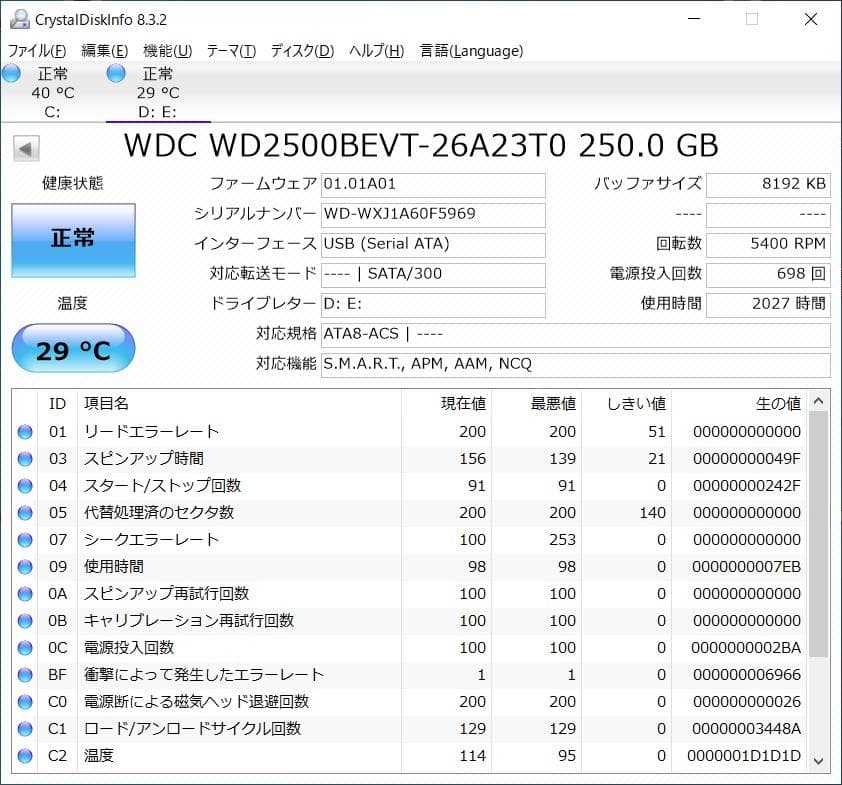Click status orb for スピンアップ時間 row
842x785 pixels.
[x=25, y=459]
